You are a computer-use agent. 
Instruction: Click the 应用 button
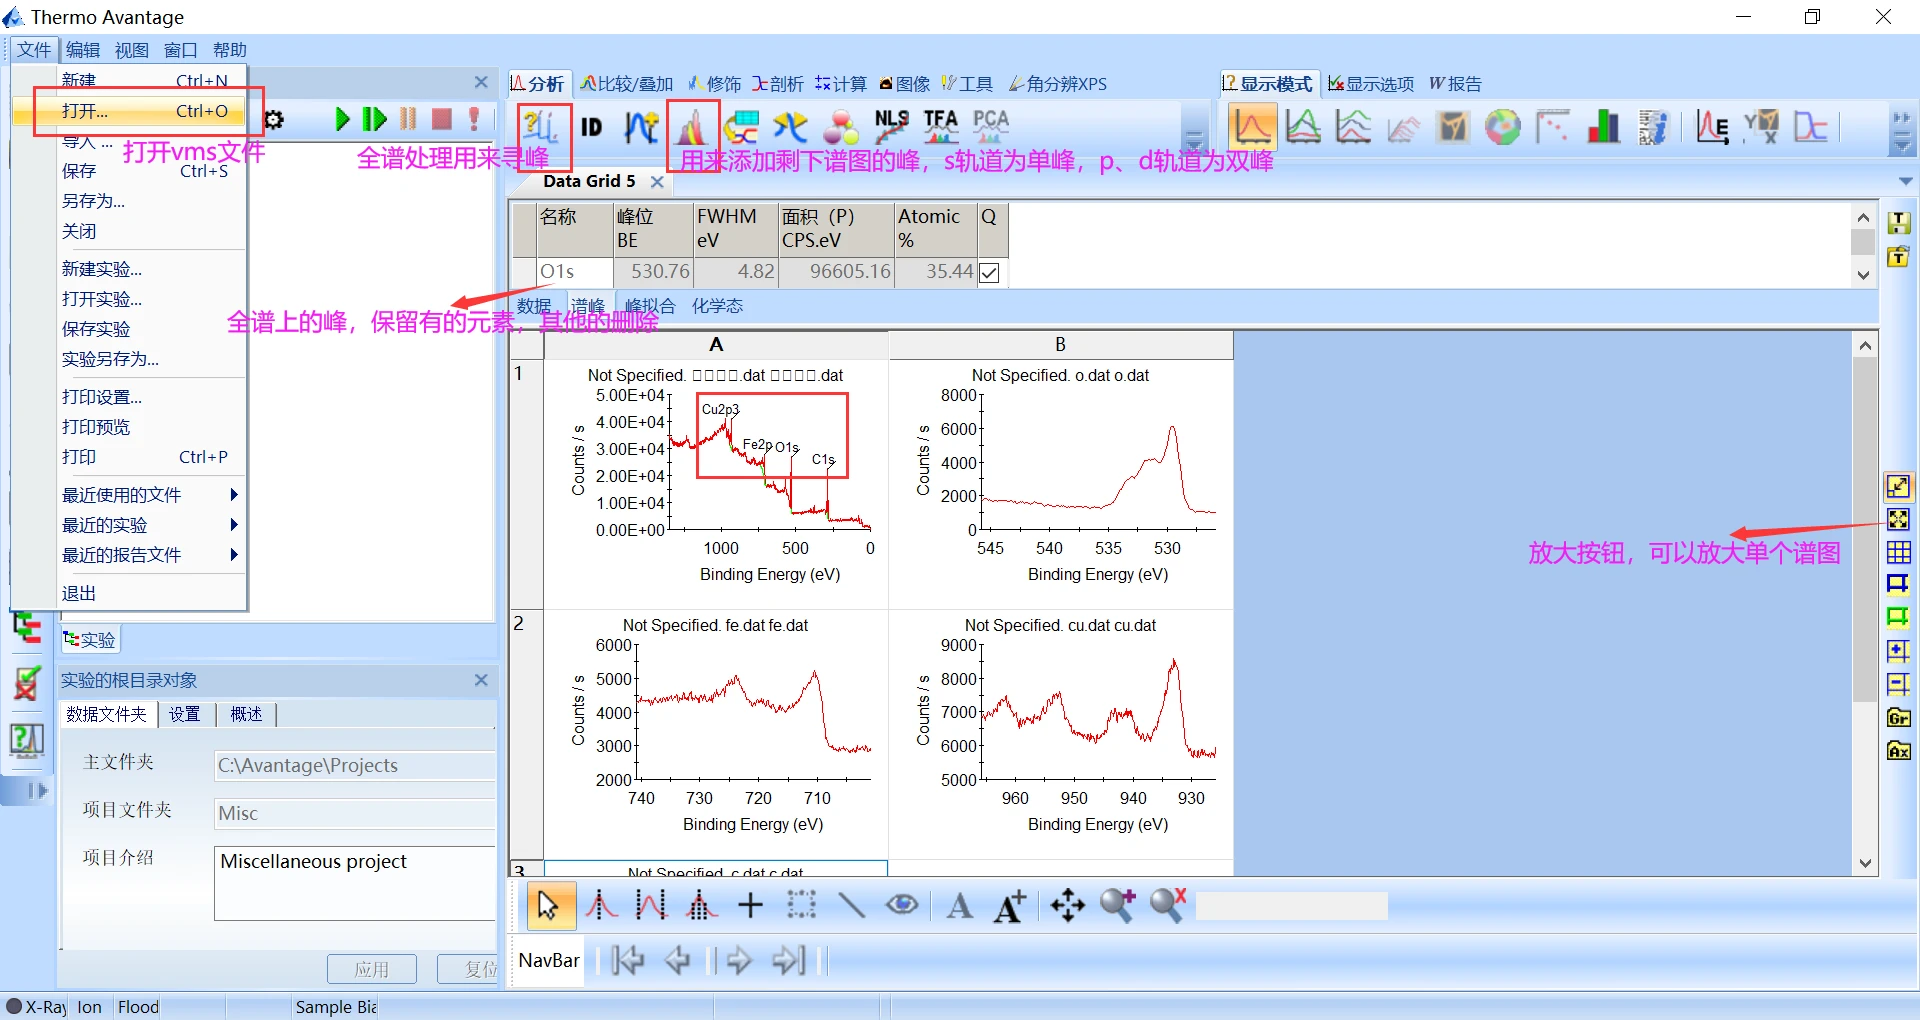pyautogui.click(x=371, y=969)
